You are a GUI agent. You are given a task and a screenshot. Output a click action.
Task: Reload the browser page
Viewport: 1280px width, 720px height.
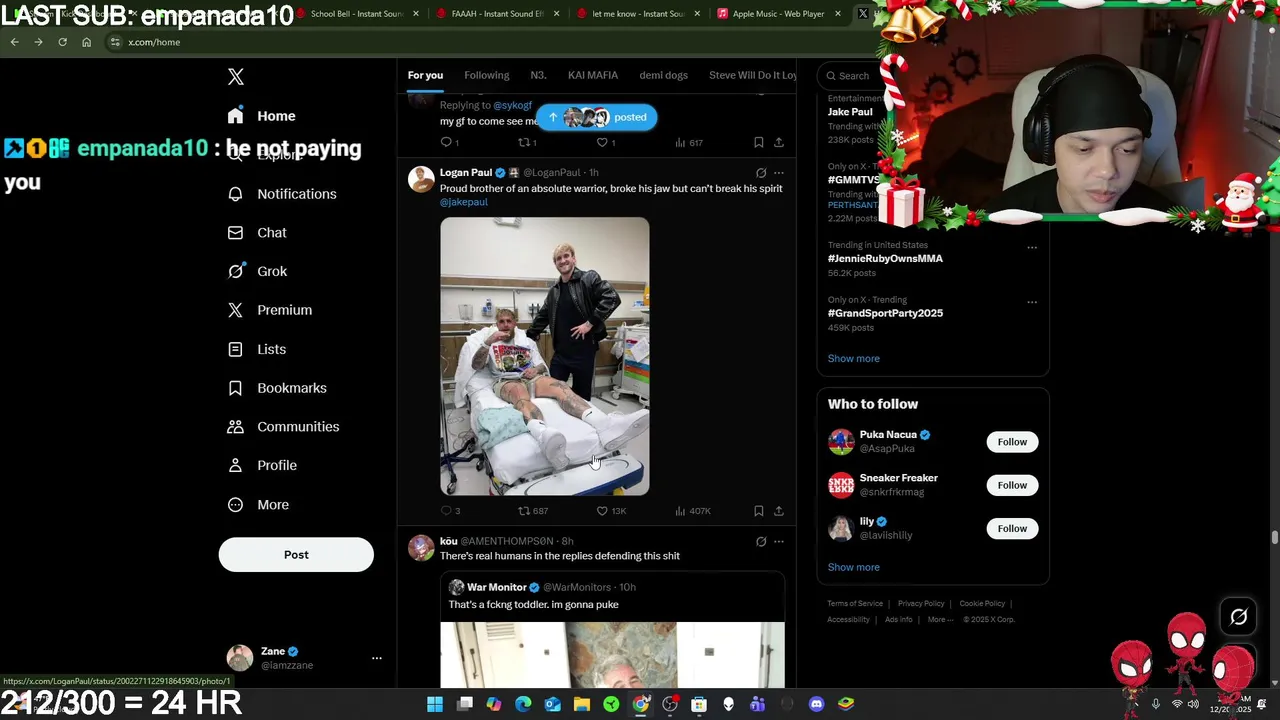pos(62,42)
